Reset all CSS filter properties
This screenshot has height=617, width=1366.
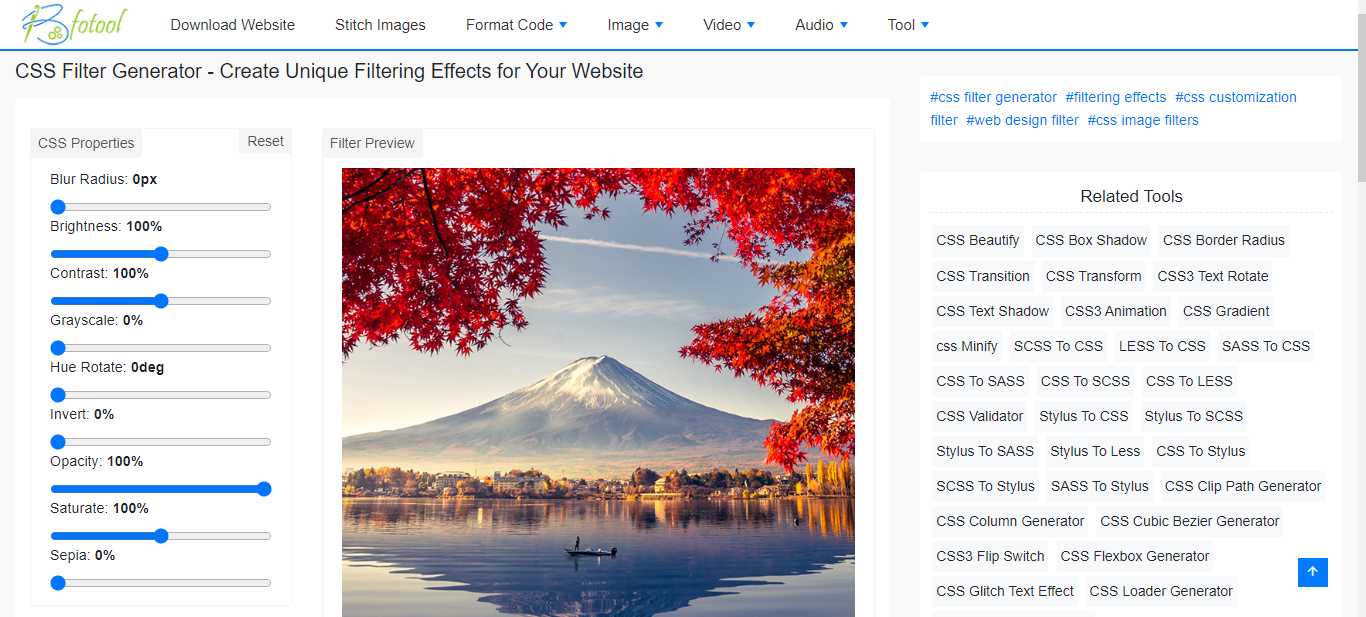coord(264,141)
